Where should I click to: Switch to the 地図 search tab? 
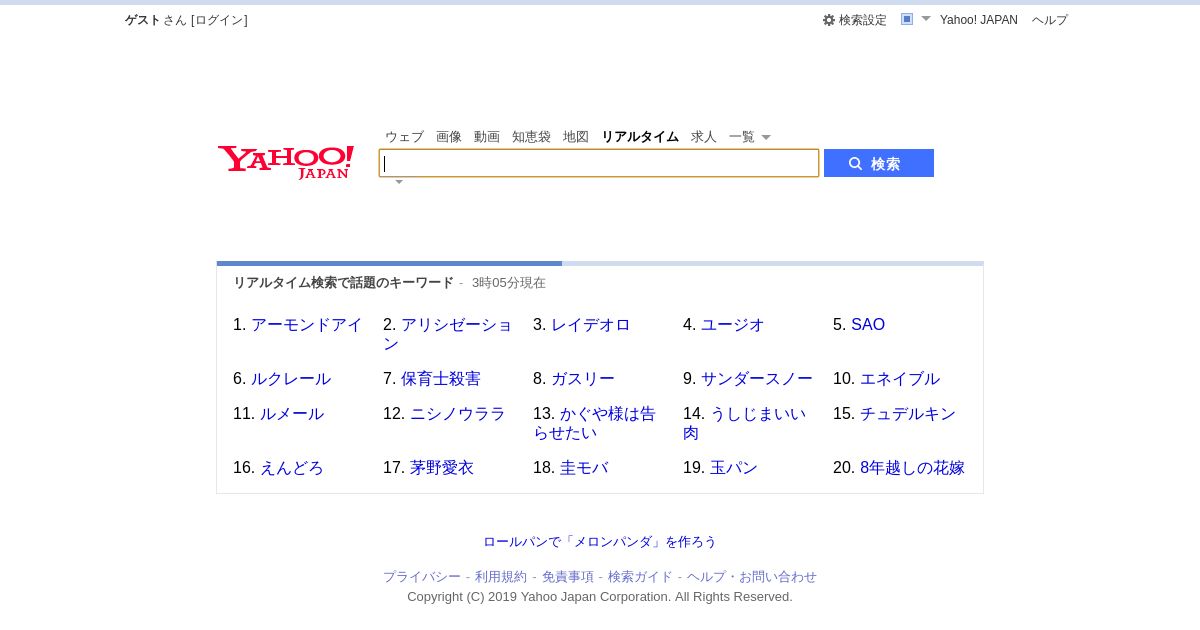coord(576,137)
